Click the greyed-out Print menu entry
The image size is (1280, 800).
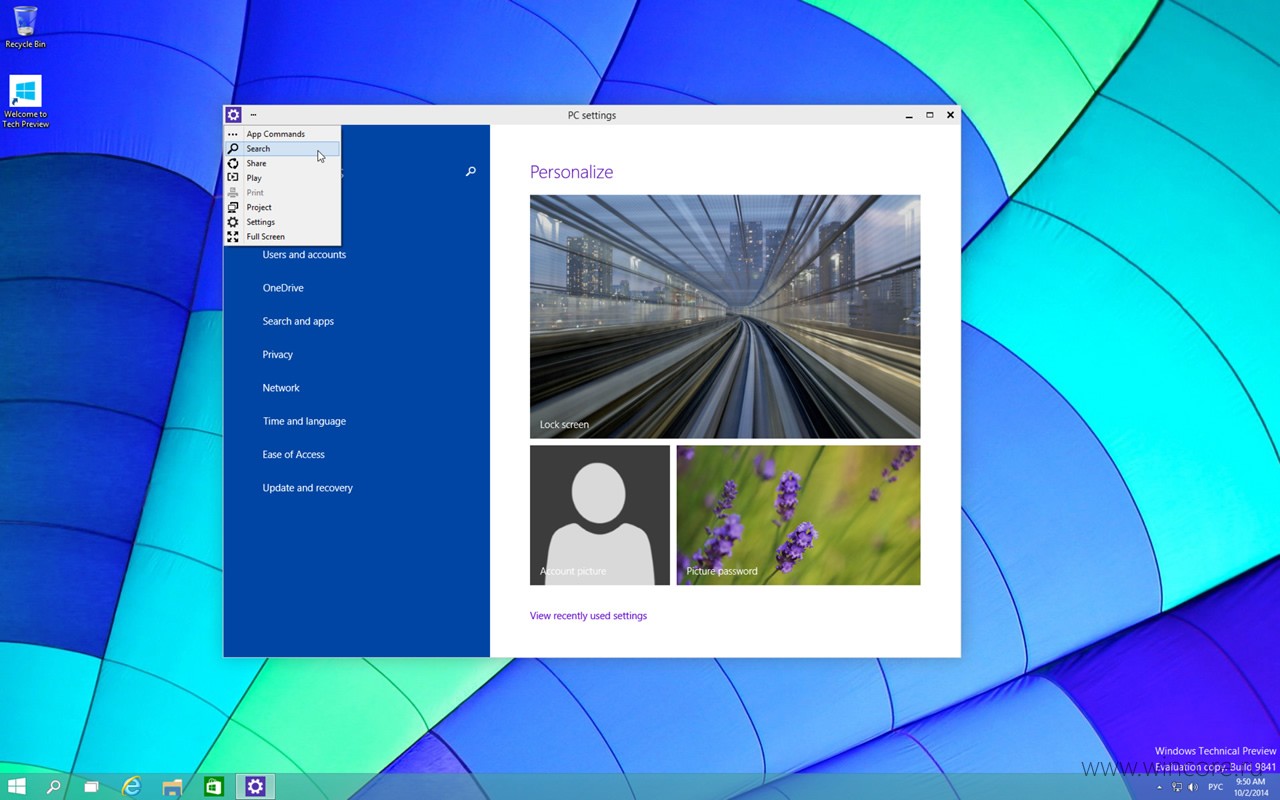pyautogui.click(x=282, y=192)
